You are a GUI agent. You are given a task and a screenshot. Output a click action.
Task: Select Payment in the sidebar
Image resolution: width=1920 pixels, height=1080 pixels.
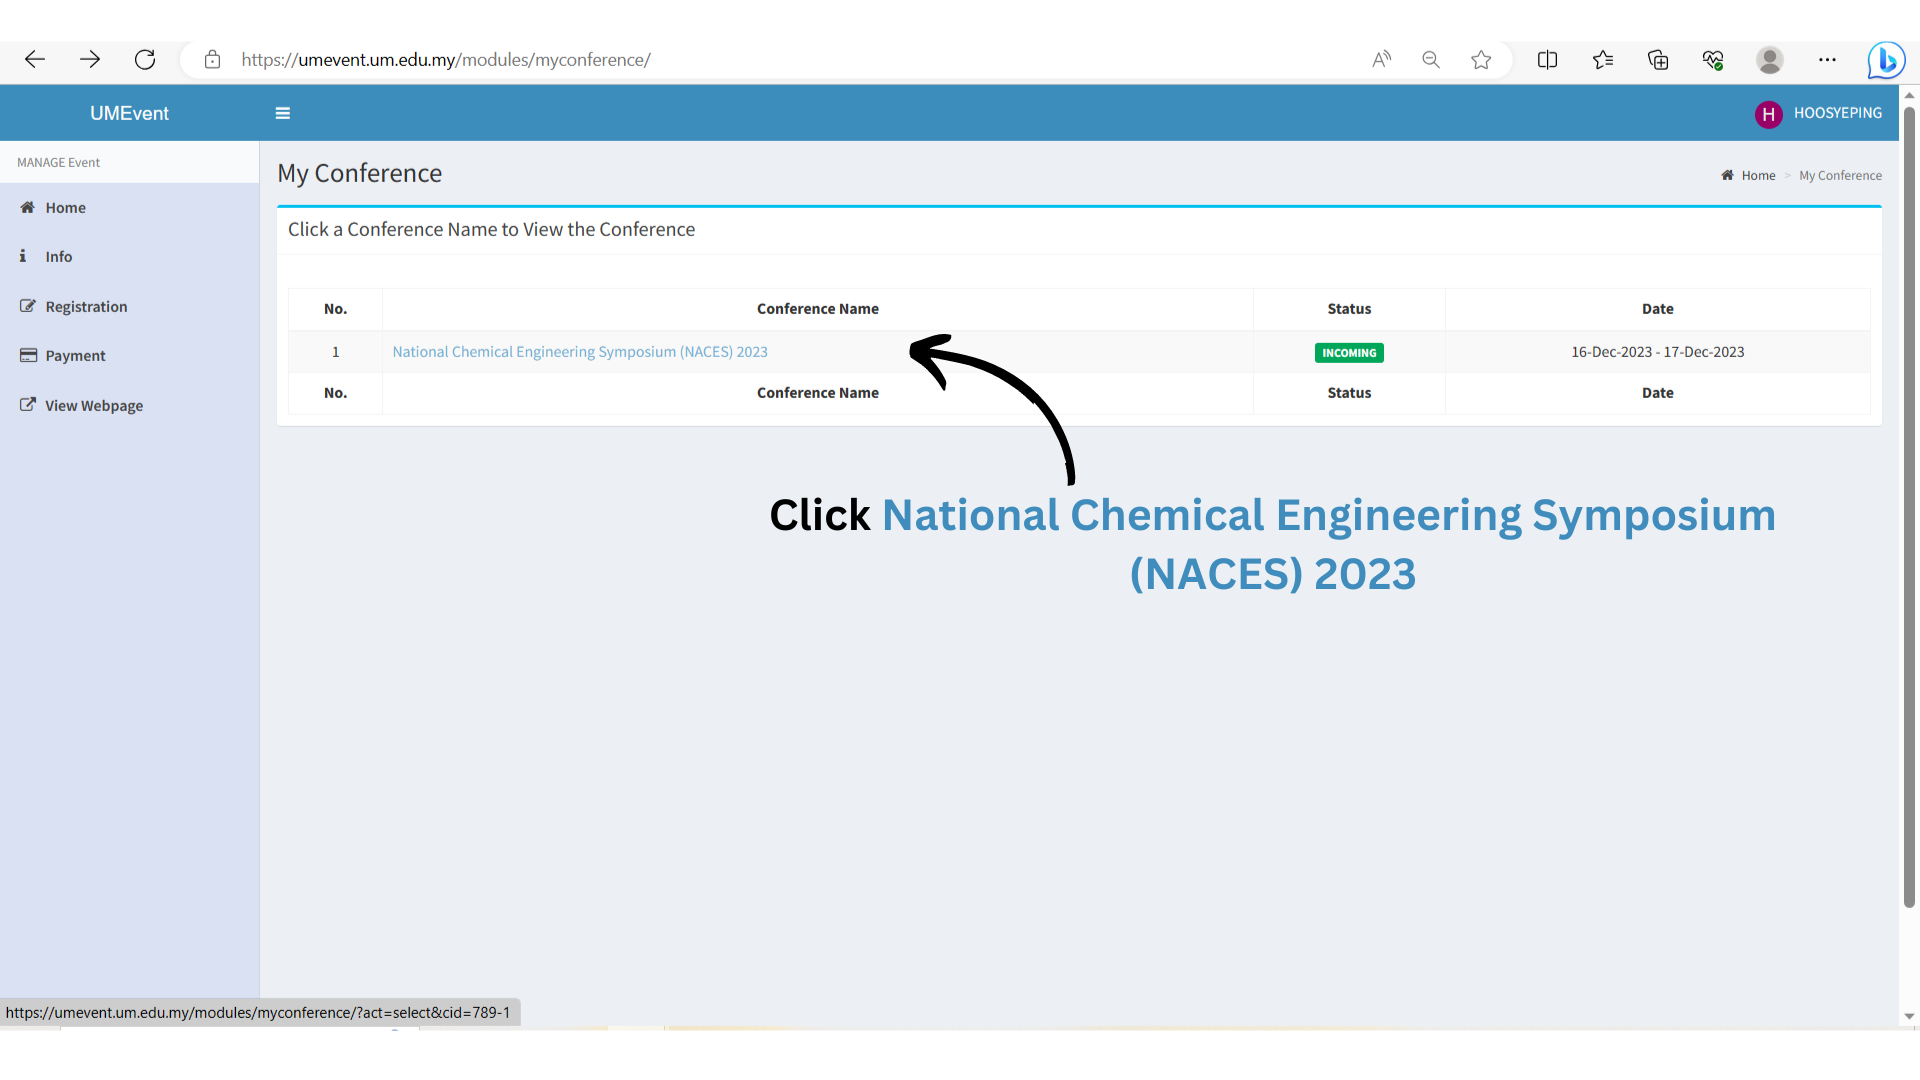tap(75, 356)
